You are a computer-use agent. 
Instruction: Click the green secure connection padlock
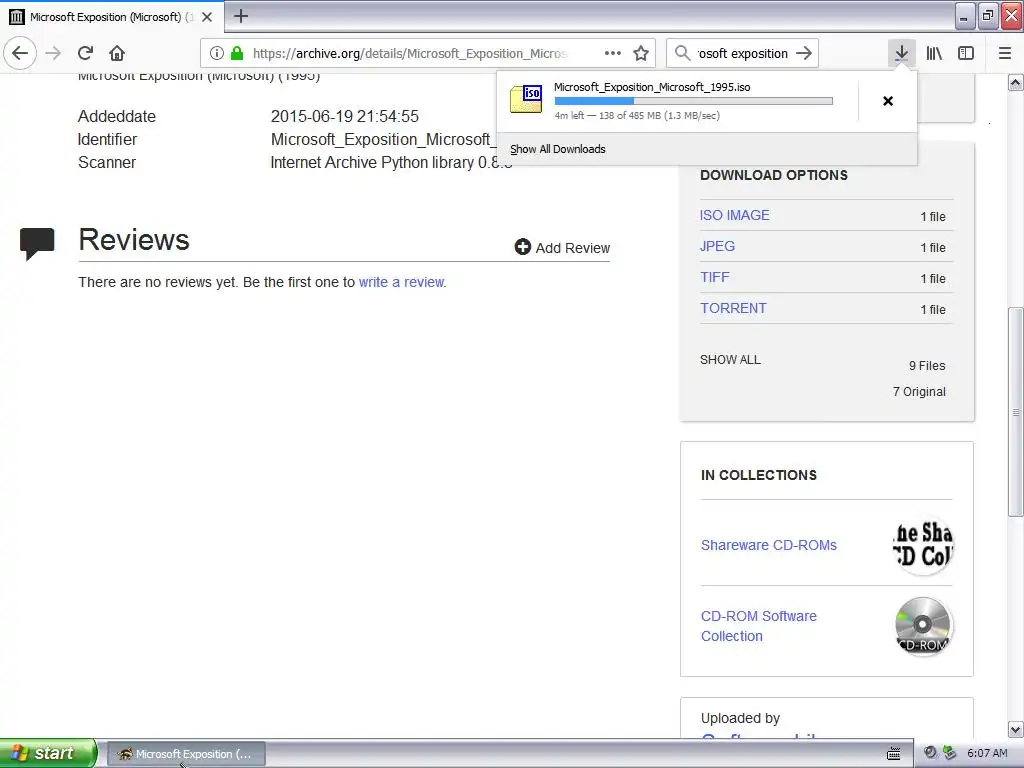(x=237, y=53)
